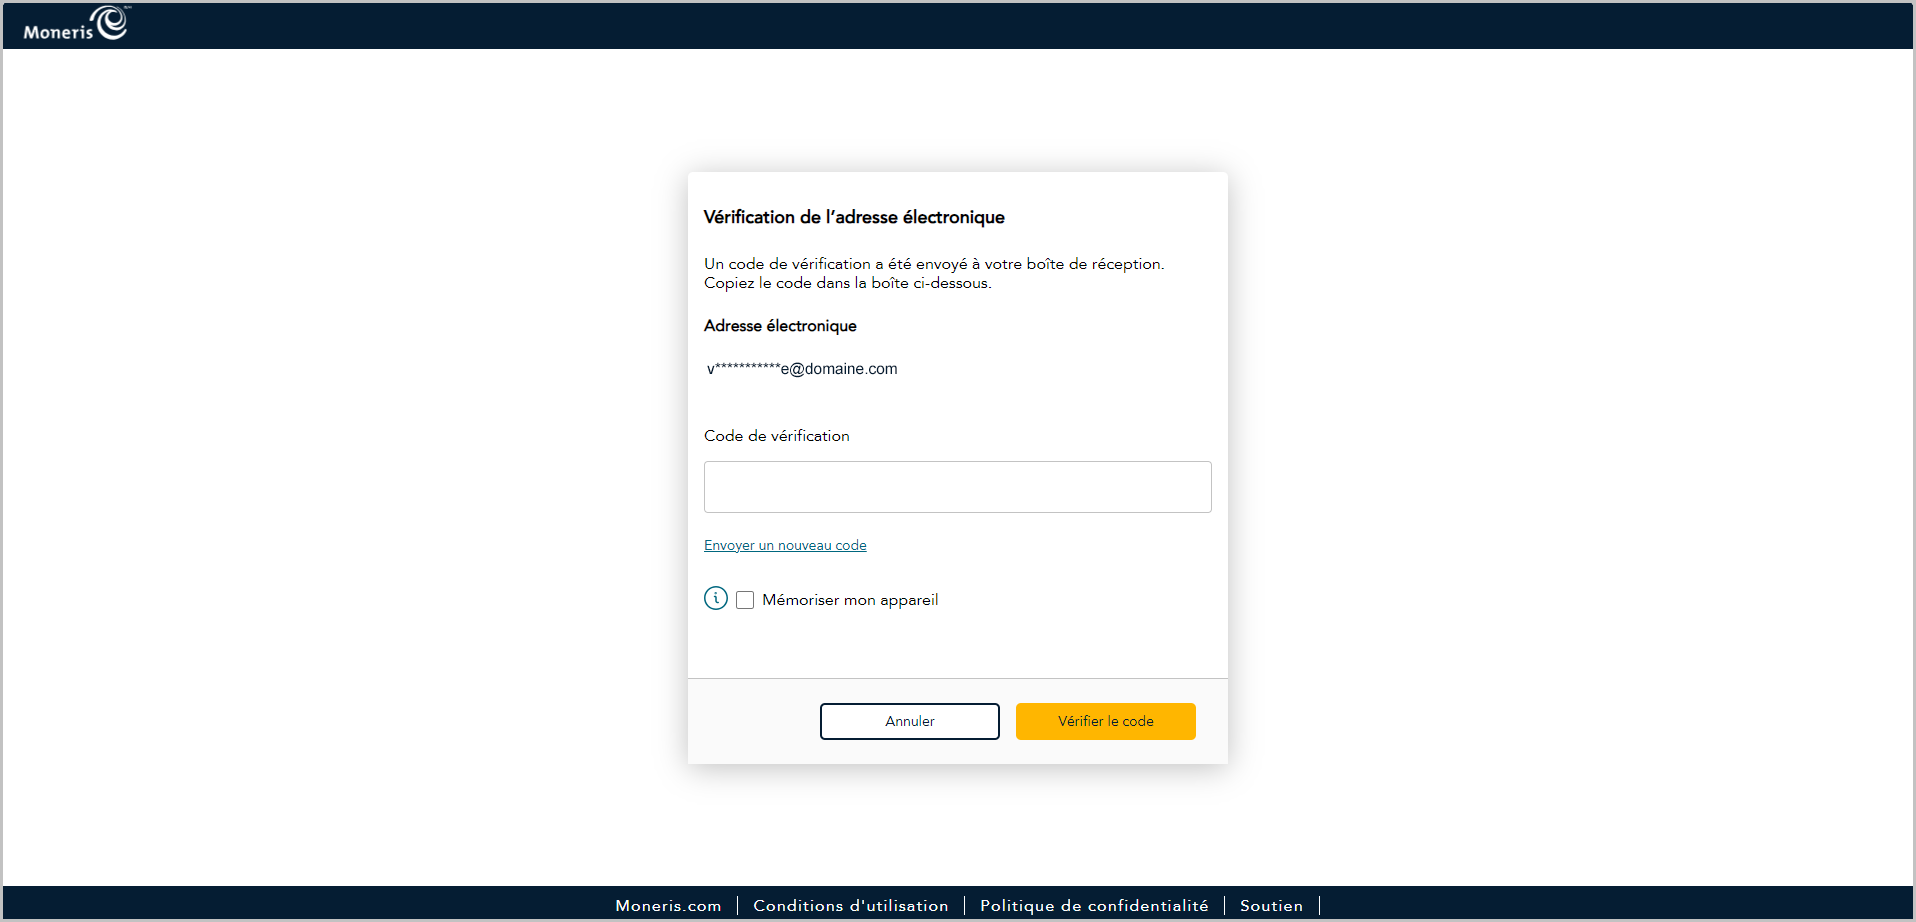The width and height of the screenshot is (1916, 922).
Task: Click the sentence starting "Un code de vérification"
Action: (x=933, y=264)
